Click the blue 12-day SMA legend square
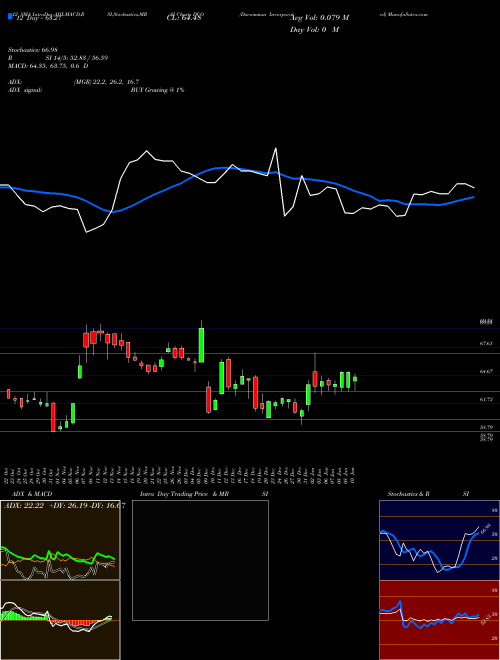The image size is (500, 660). tap(10, 16)
